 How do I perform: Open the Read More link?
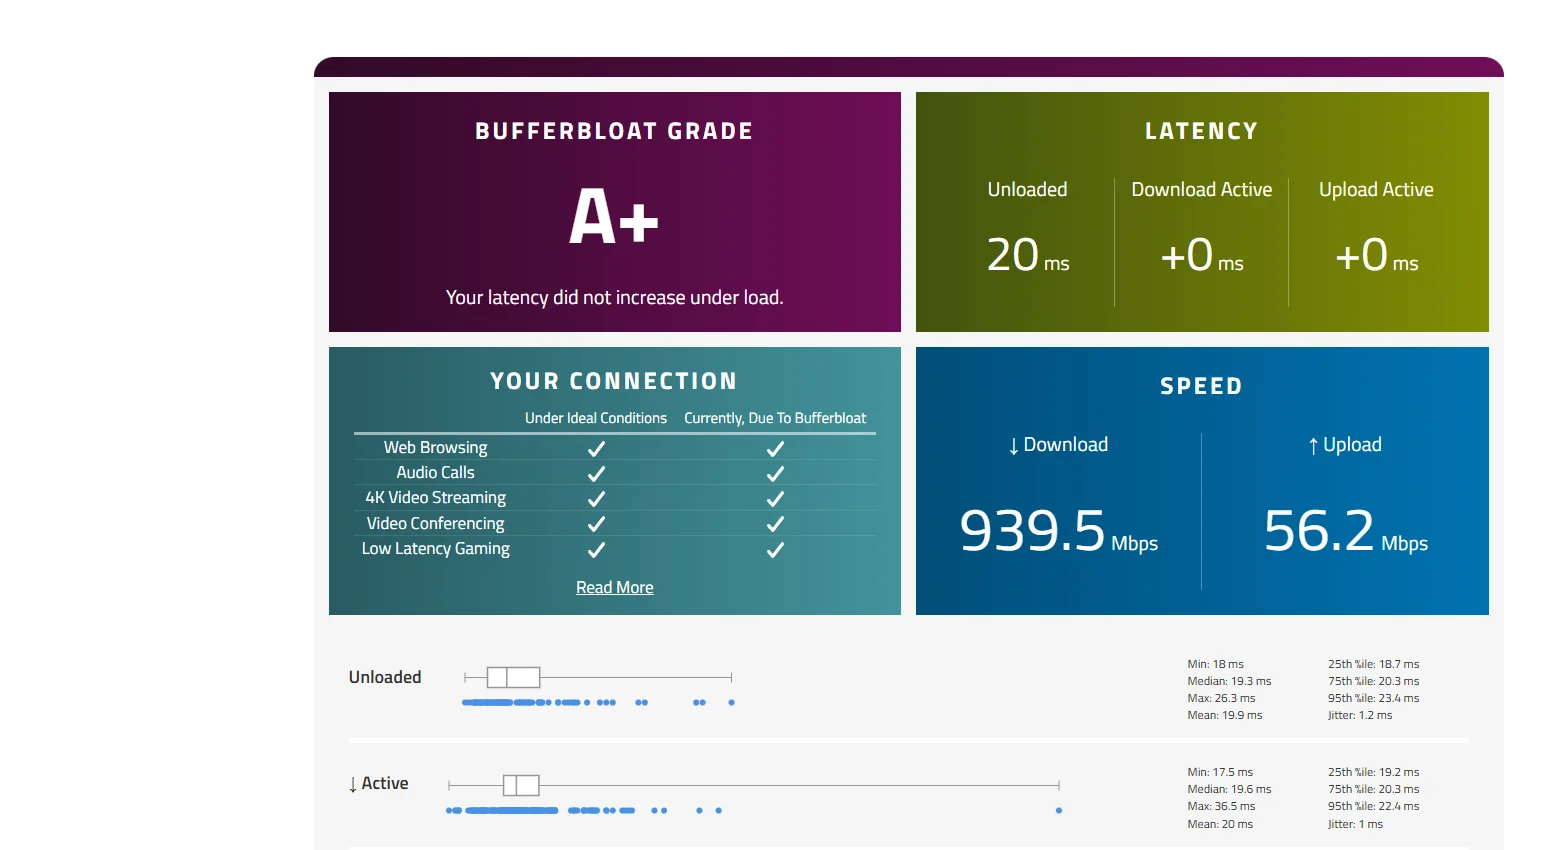click(x=614, y=588)
